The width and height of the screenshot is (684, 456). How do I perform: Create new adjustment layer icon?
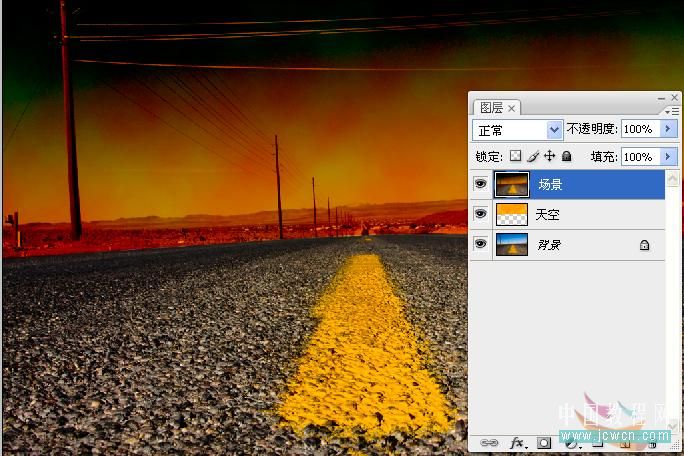click(571, 443)
